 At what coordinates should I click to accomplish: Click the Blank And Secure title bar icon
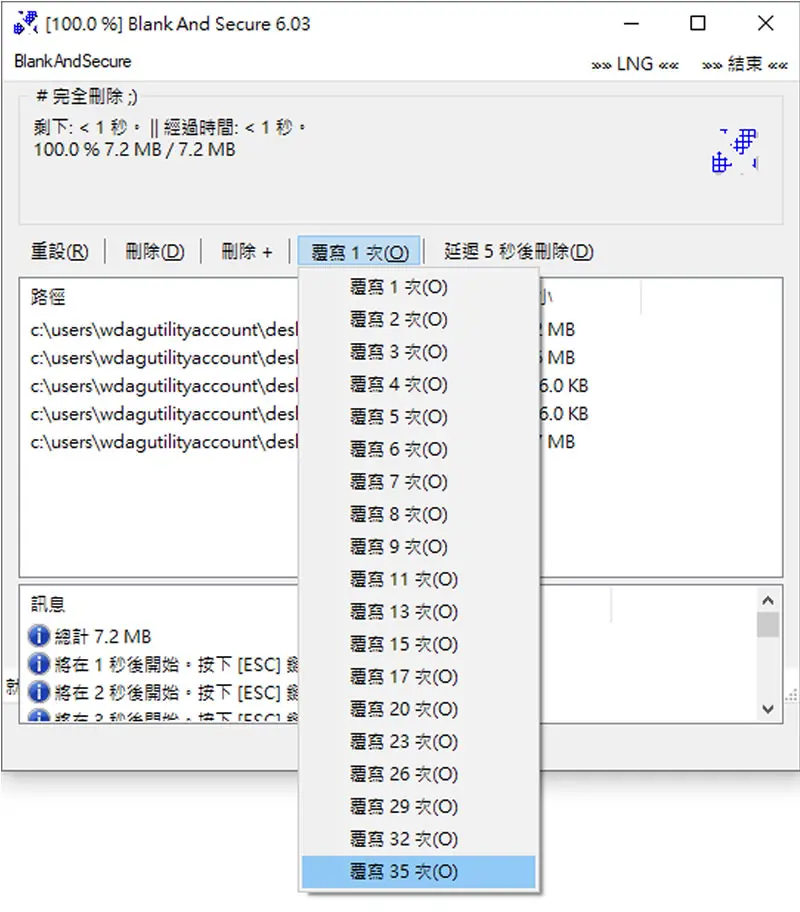pos(26,23)
